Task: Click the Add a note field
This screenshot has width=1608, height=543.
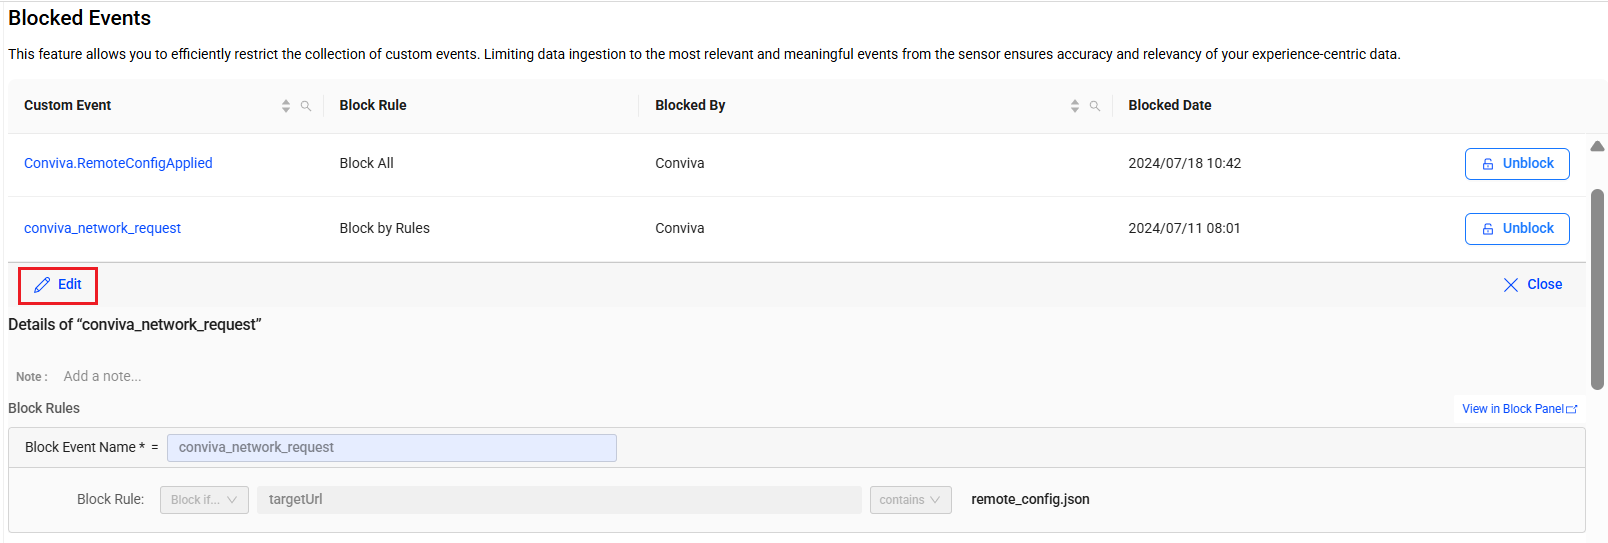Action: pyautogui.click(x=102, y=377)
